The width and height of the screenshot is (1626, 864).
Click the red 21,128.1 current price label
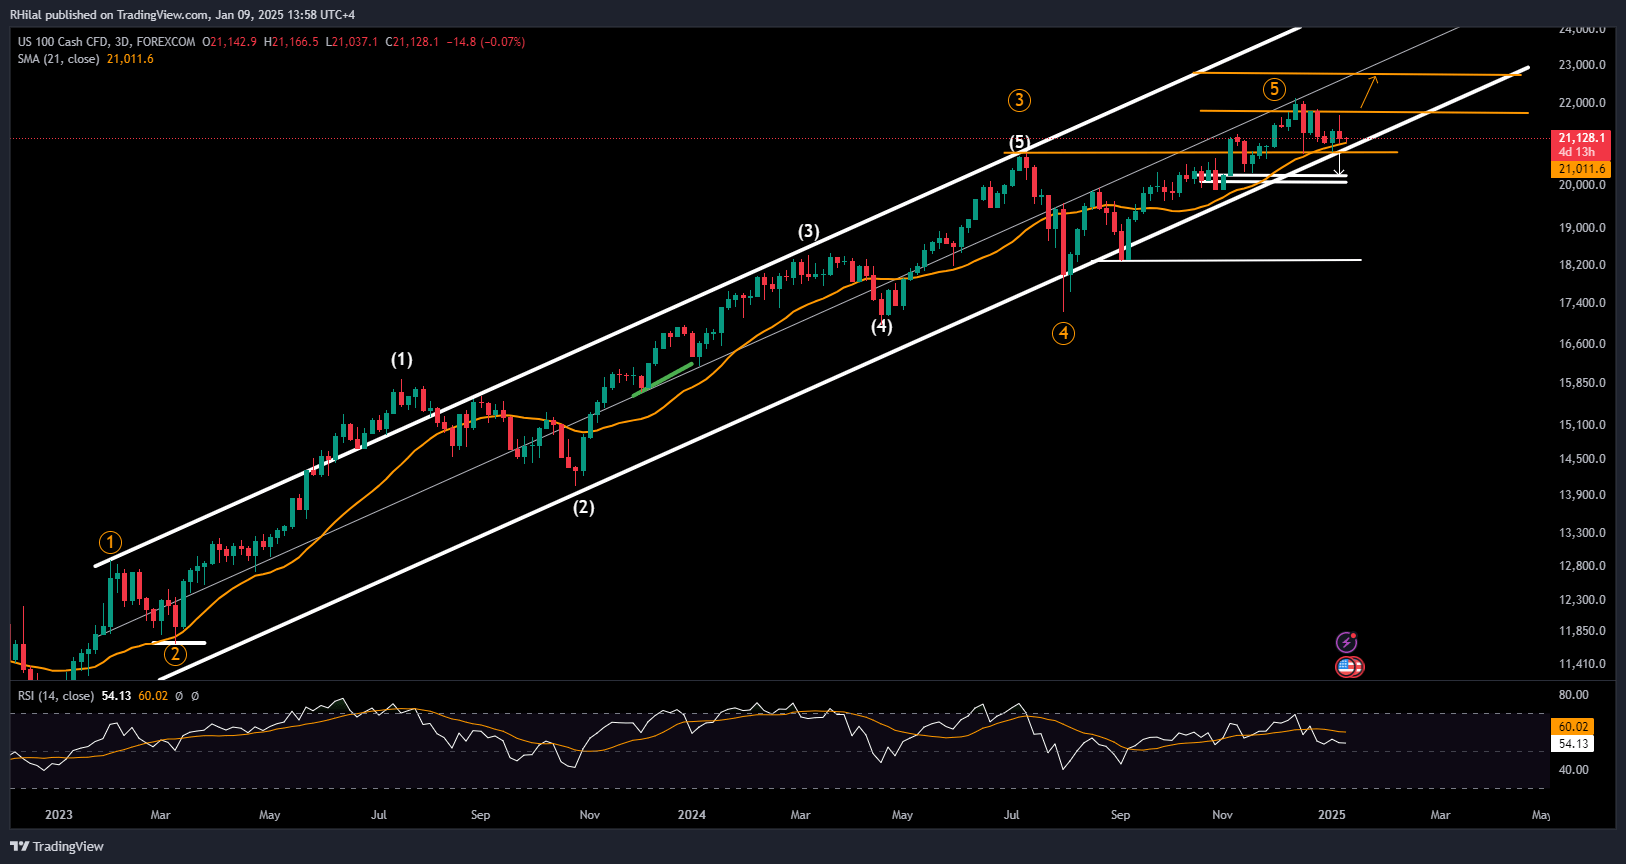[1581, 138]
